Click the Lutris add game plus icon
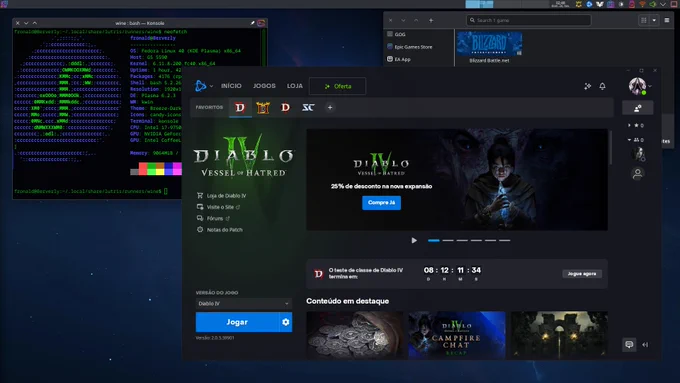 pyautogui.click(x=431, y=20)
